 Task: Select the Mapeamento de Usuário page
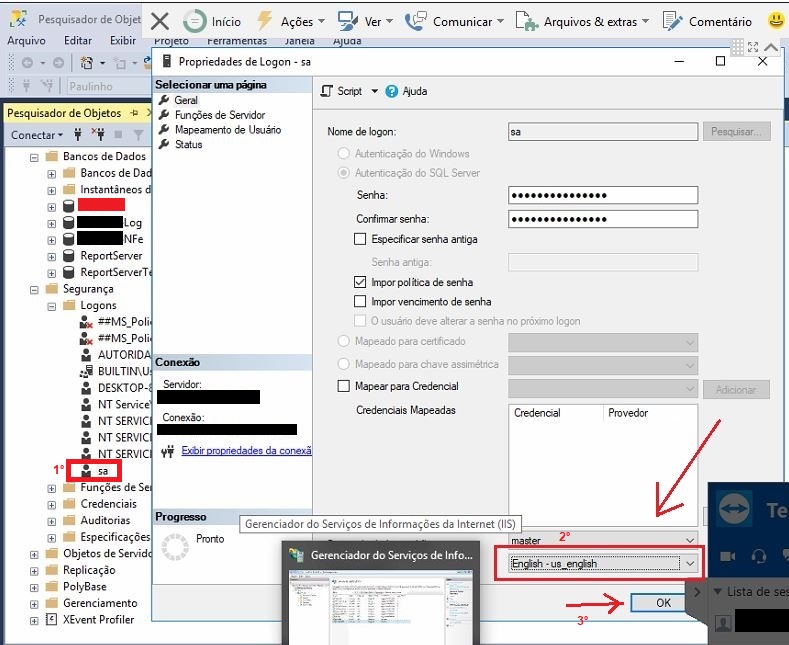tap(227, 129)
